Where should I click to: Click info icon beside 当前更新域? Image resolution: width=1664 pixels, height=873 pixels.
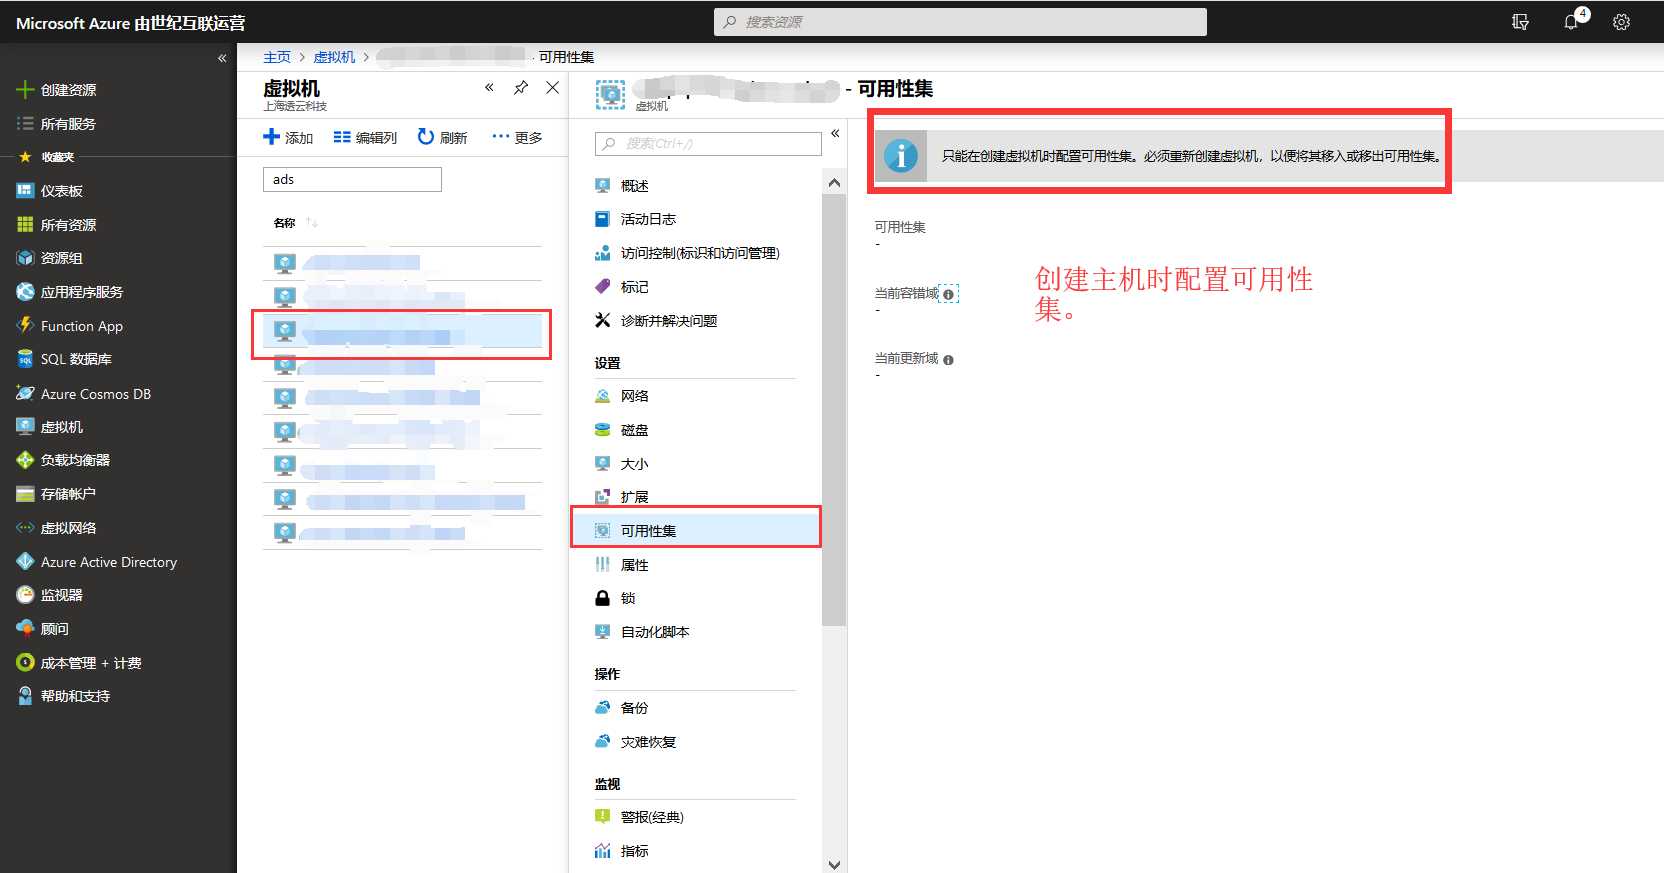(948, 360)
